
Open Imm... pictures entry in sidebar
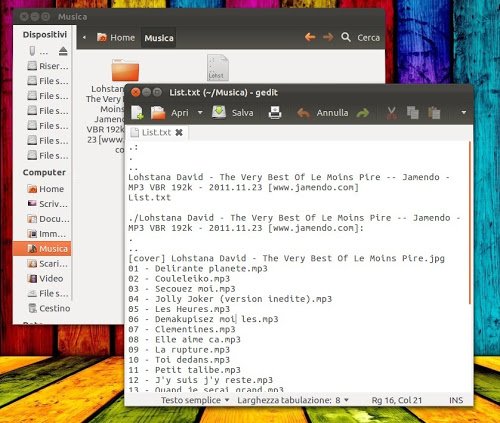(x=47, y=234)
